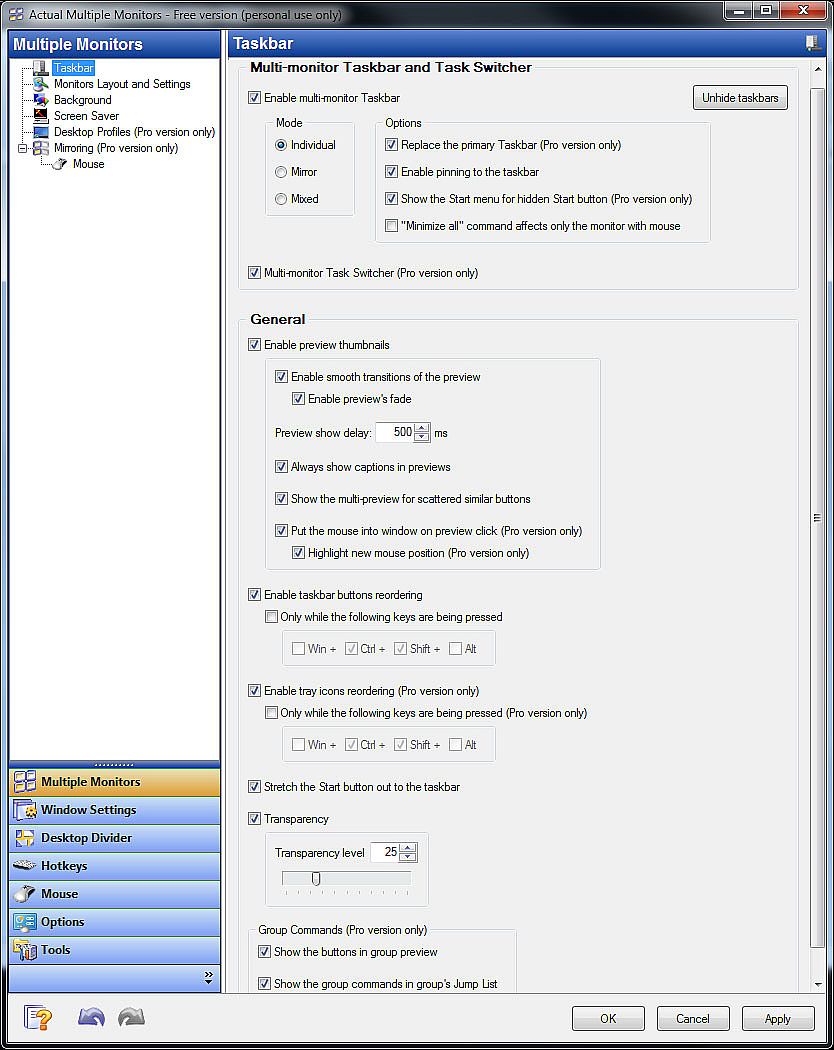The height and width of the screenshot is (1050, 834).
Task: Toggle Enable preview's fade checkbox
Action: [298, 398]
